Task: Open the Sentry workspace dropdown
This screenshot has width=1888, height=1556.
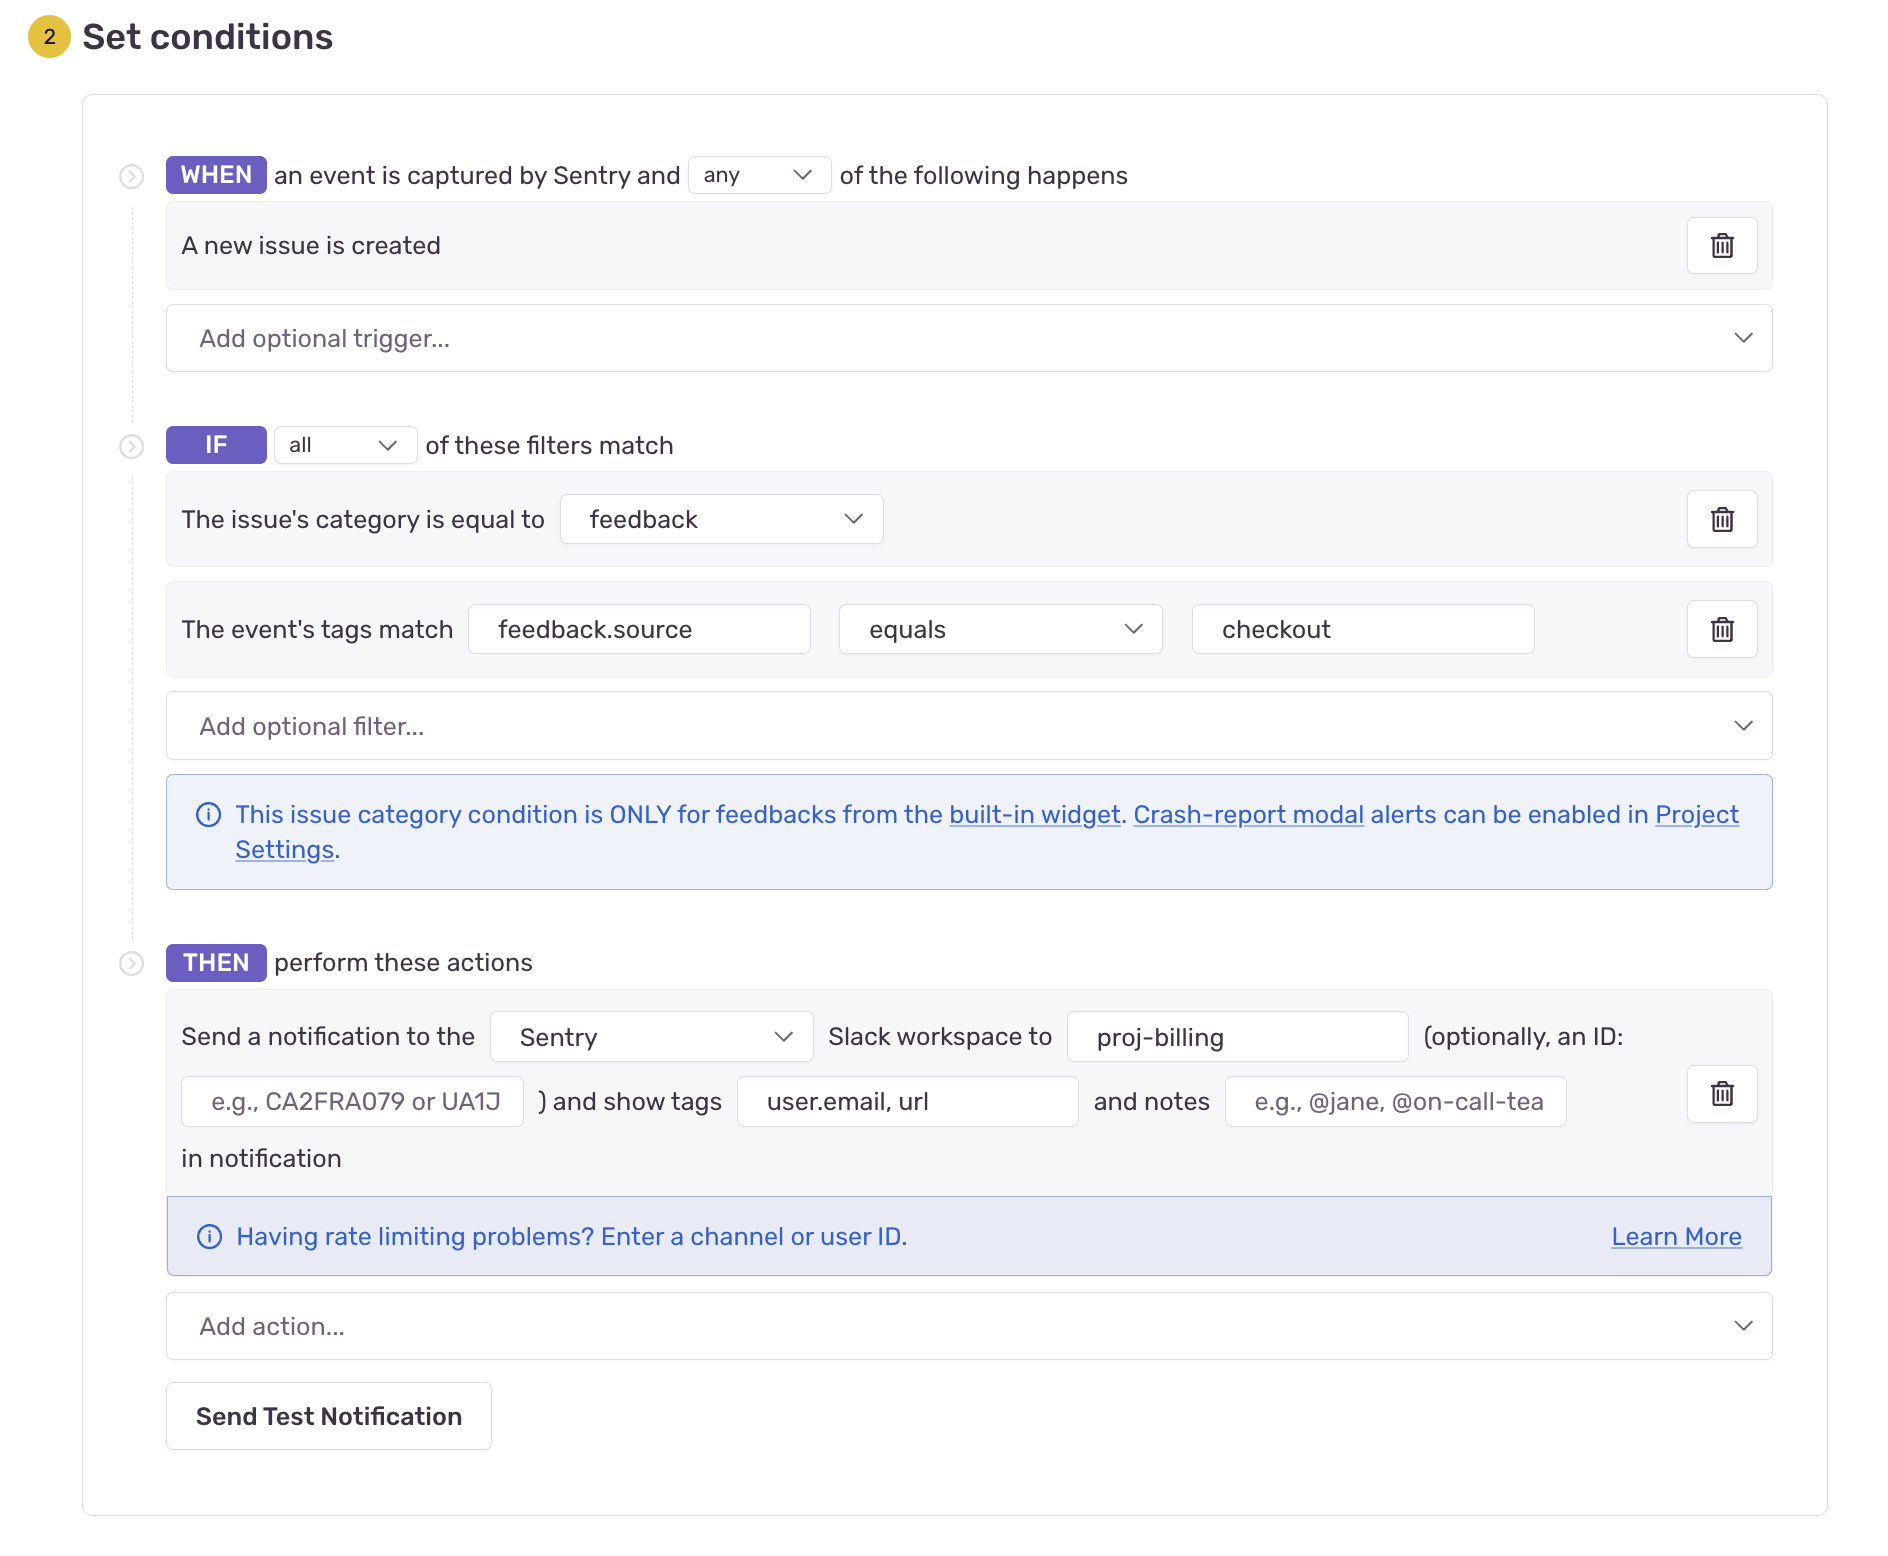Action: click(651, 1037)
